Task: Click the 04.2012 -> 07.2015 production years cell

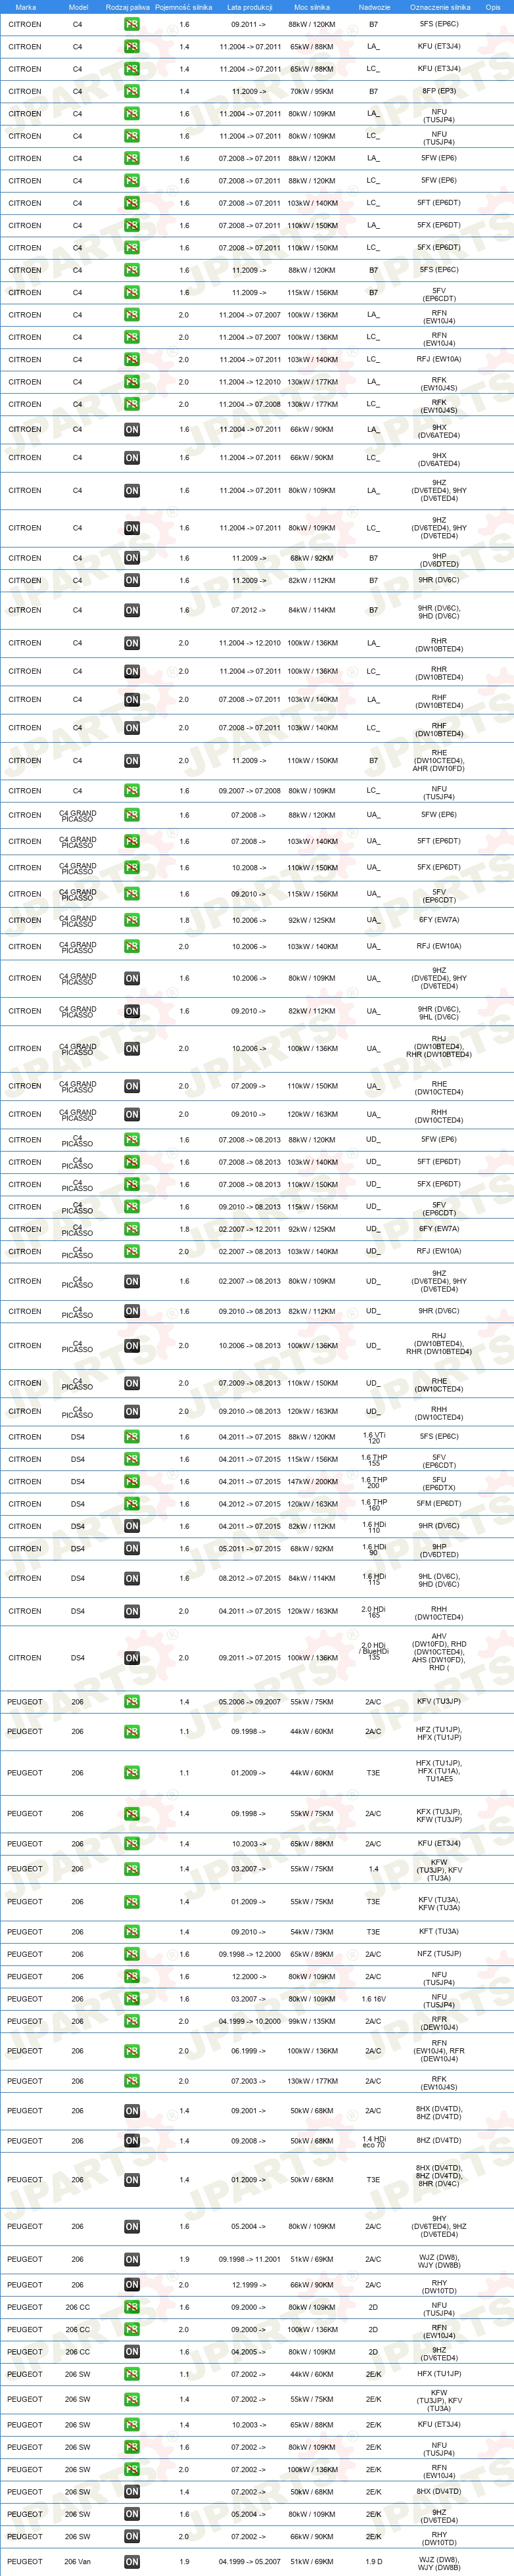Action: [249, 1504]
